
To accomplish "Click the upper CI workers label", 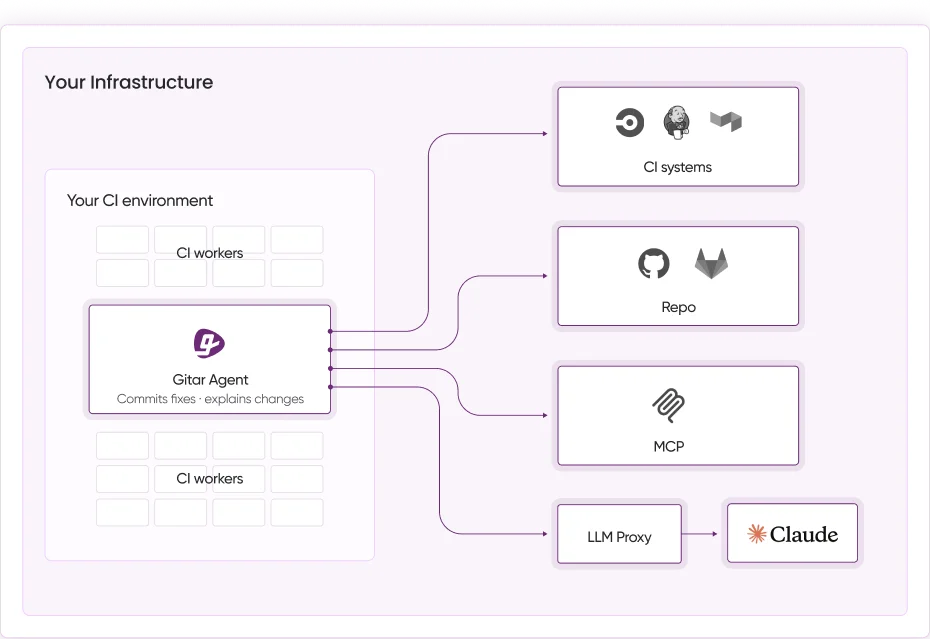I will point(209,253).
